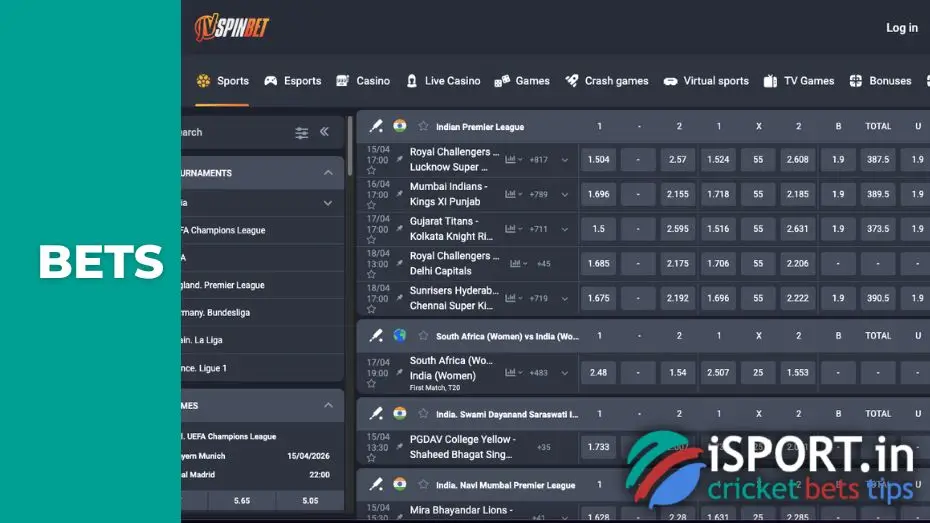Select France Ligue 1 tournament

(263, 368)
